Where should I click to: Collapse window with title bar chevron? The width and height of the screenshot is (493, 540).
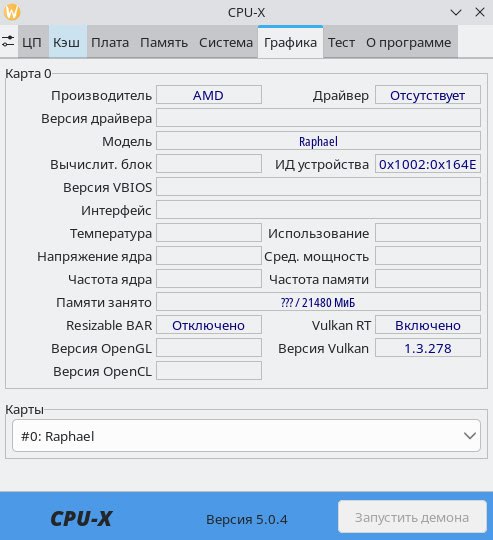(456, 13)
